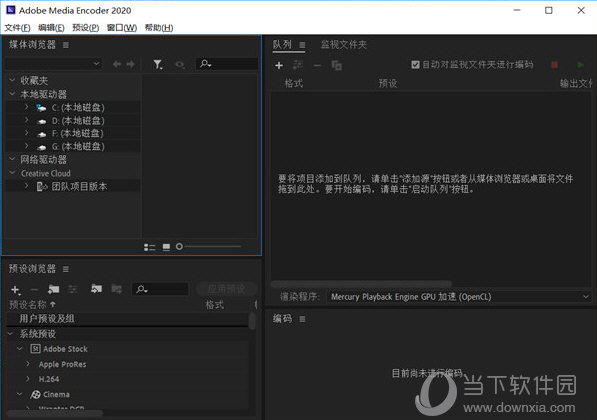Create a new preset with plus icon
The height and width of the screenshot is (420, 597).
pos(15,290)
